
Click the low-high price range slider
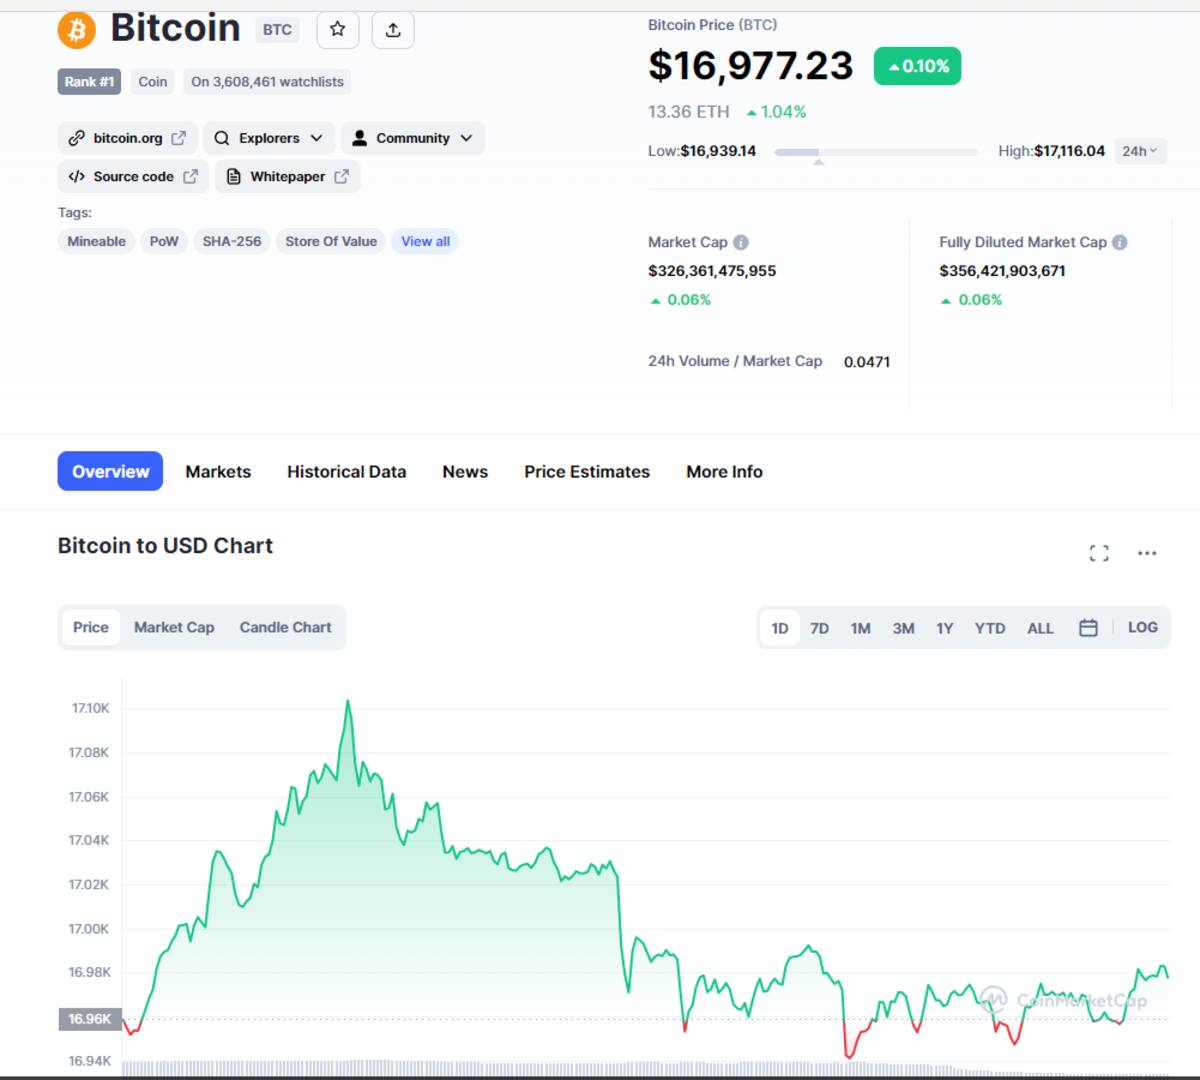(x=876, y=152)
